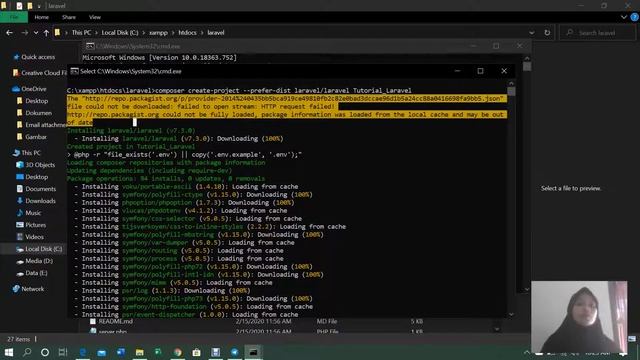Click htdocs in the address breadcrumb
The height and width of the screenshot is (360, 640).
[187, 33]
